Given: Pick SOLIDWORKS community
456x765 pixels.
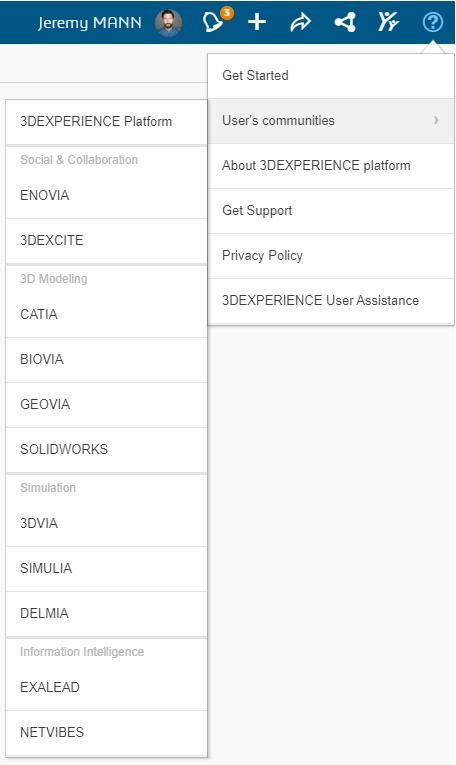Looking at the screenshot, I should click(x=106, y=450).
